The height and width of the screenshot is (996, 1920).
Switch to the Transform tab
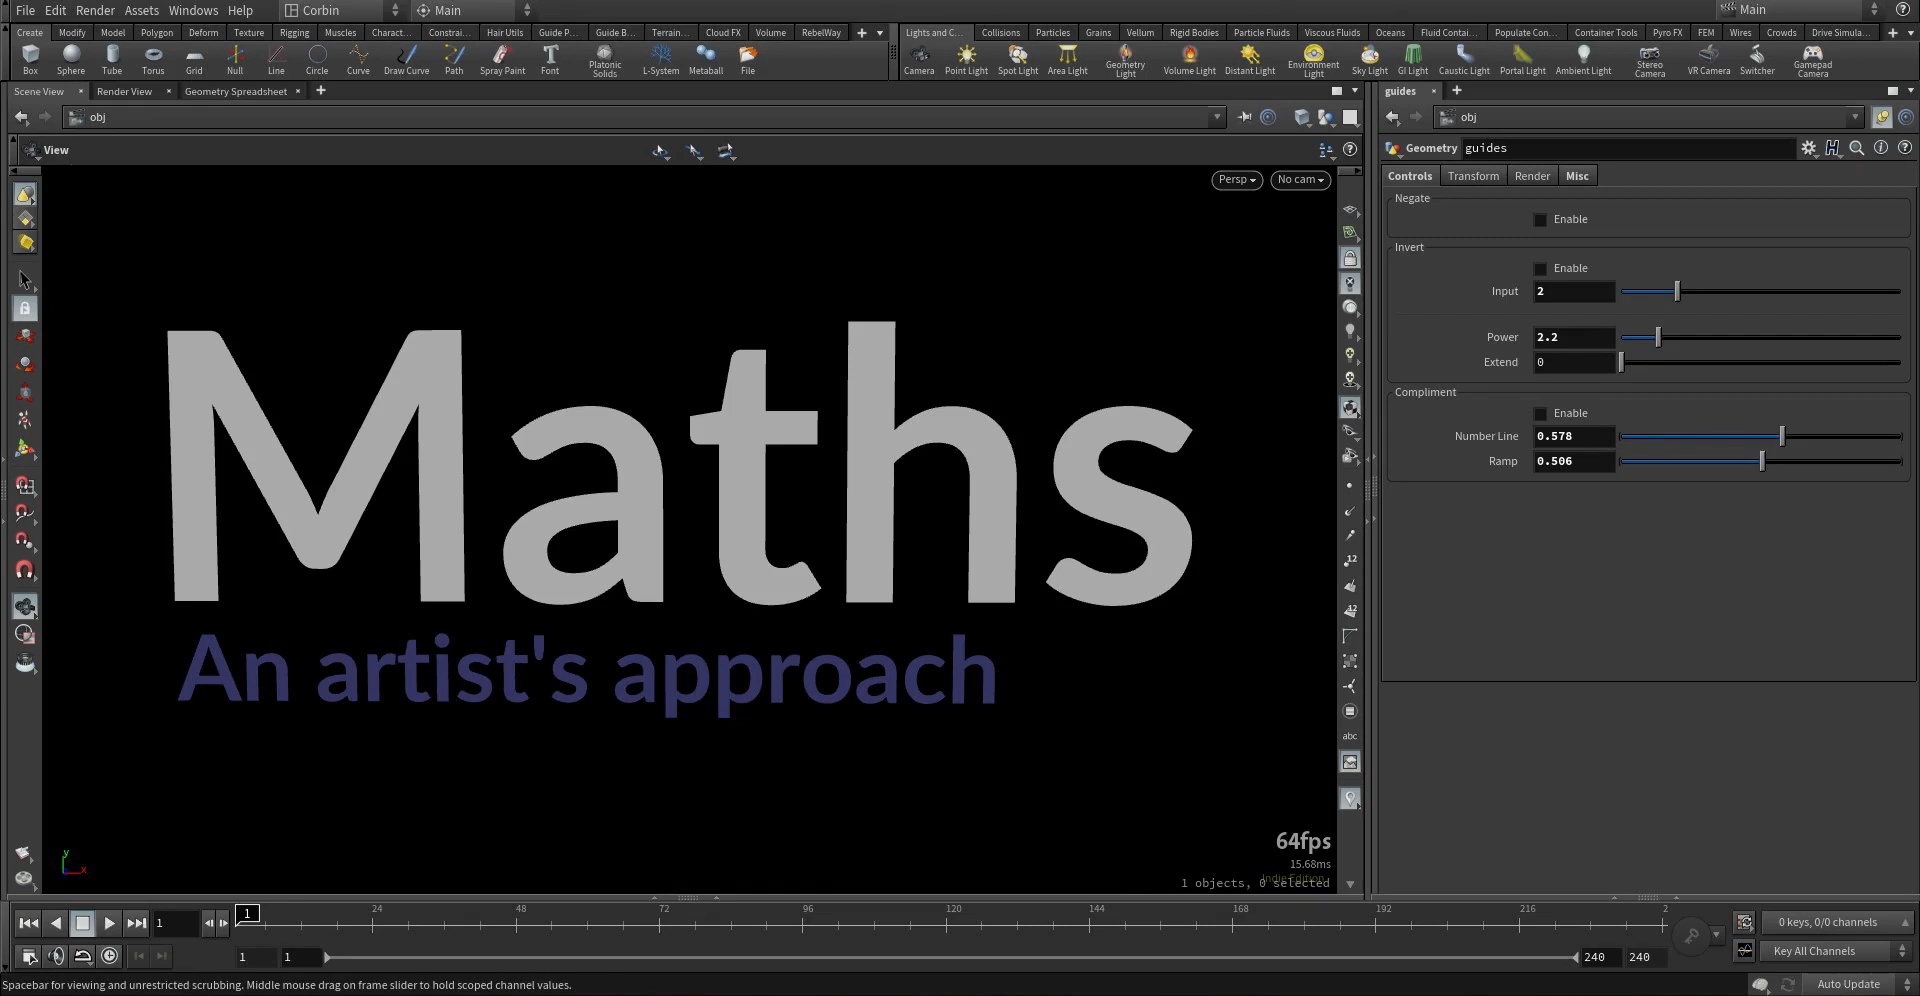click(1473, 176)
